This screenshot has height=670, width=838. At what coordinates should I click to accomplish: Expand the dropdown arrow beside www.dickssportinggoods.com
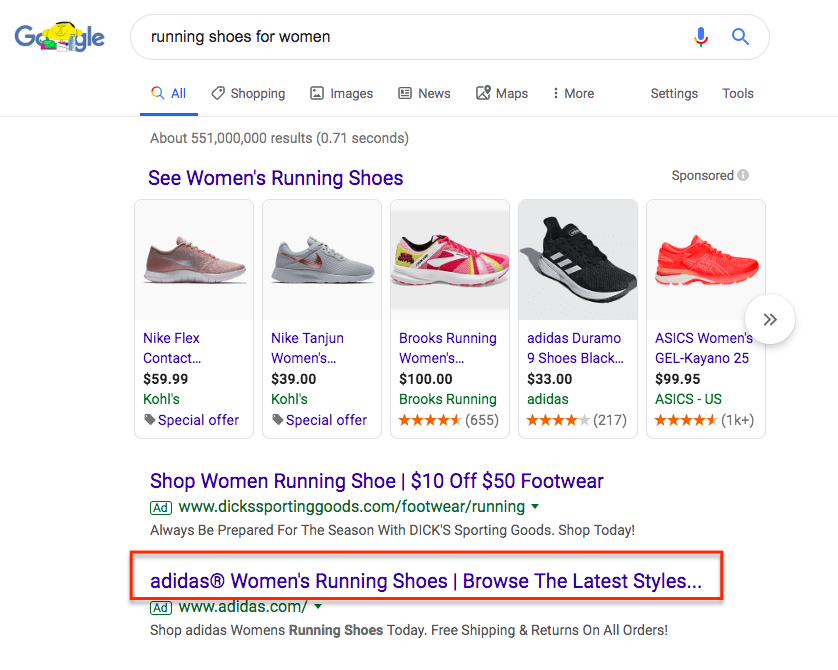coord(534,507)
